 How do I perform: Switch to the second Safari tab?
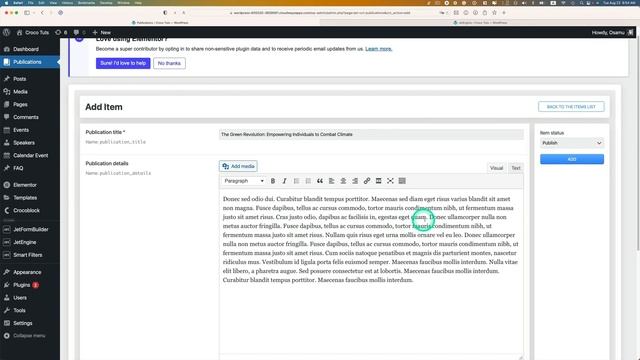tap(480, 22)
